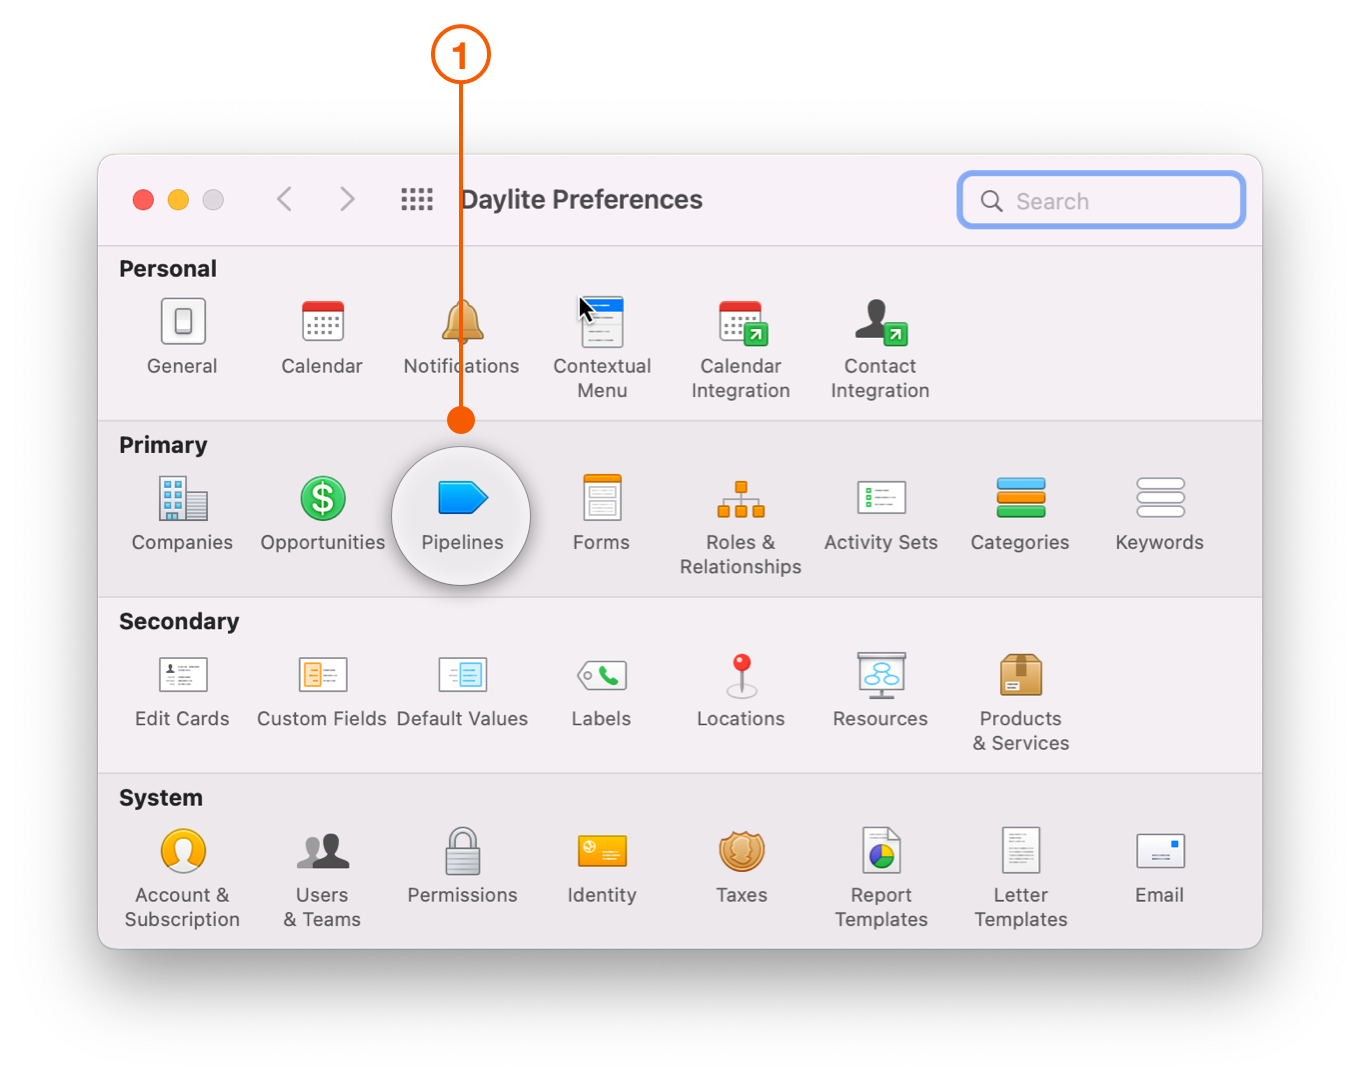
Task: Open the Labels settings
Action: (601, 677)
